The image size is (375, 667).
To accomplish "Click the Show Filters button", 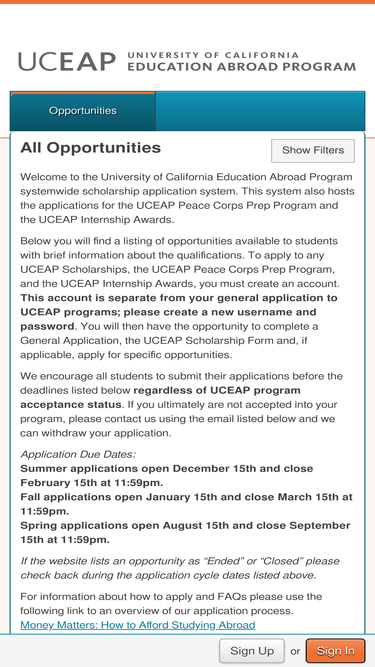I will tap(313, 151).
